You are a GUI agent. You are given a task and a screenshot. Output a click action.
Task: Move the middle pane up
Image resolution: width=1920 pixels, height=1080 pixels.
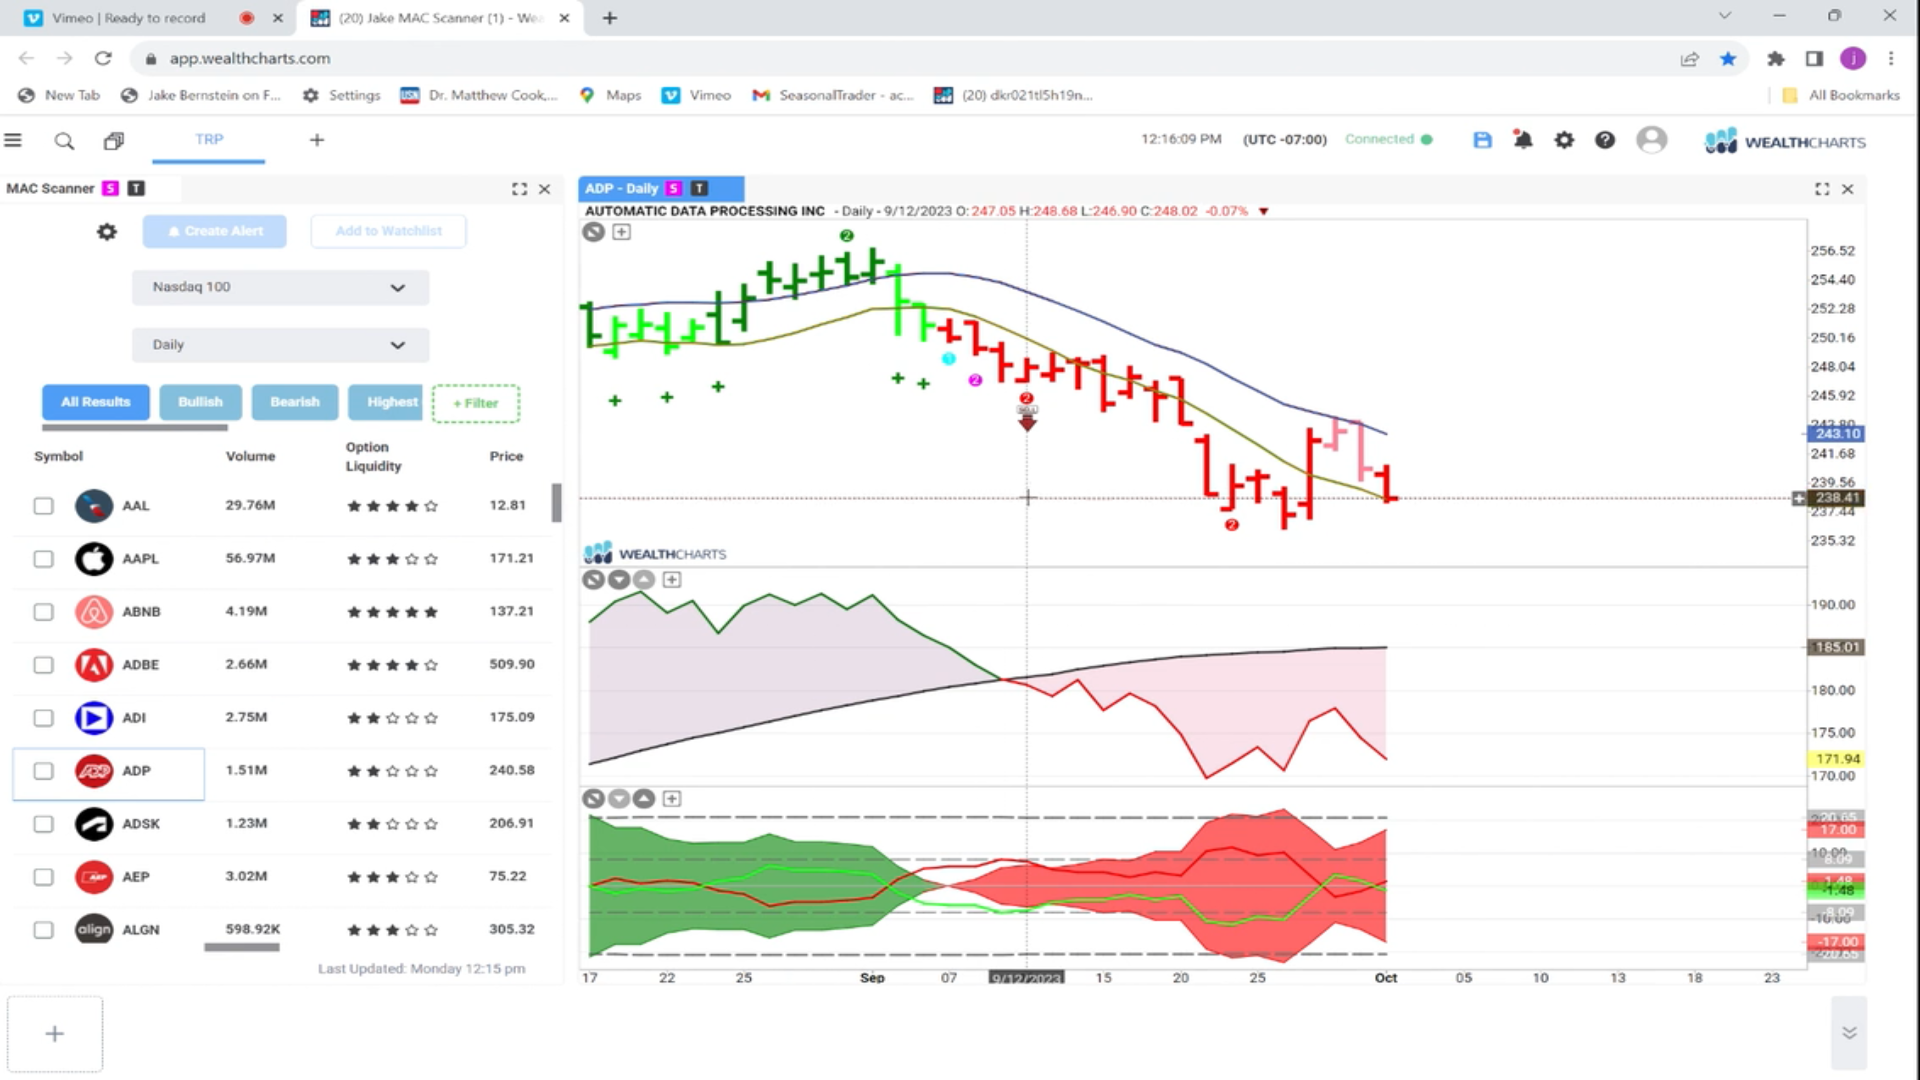point(644,580)
